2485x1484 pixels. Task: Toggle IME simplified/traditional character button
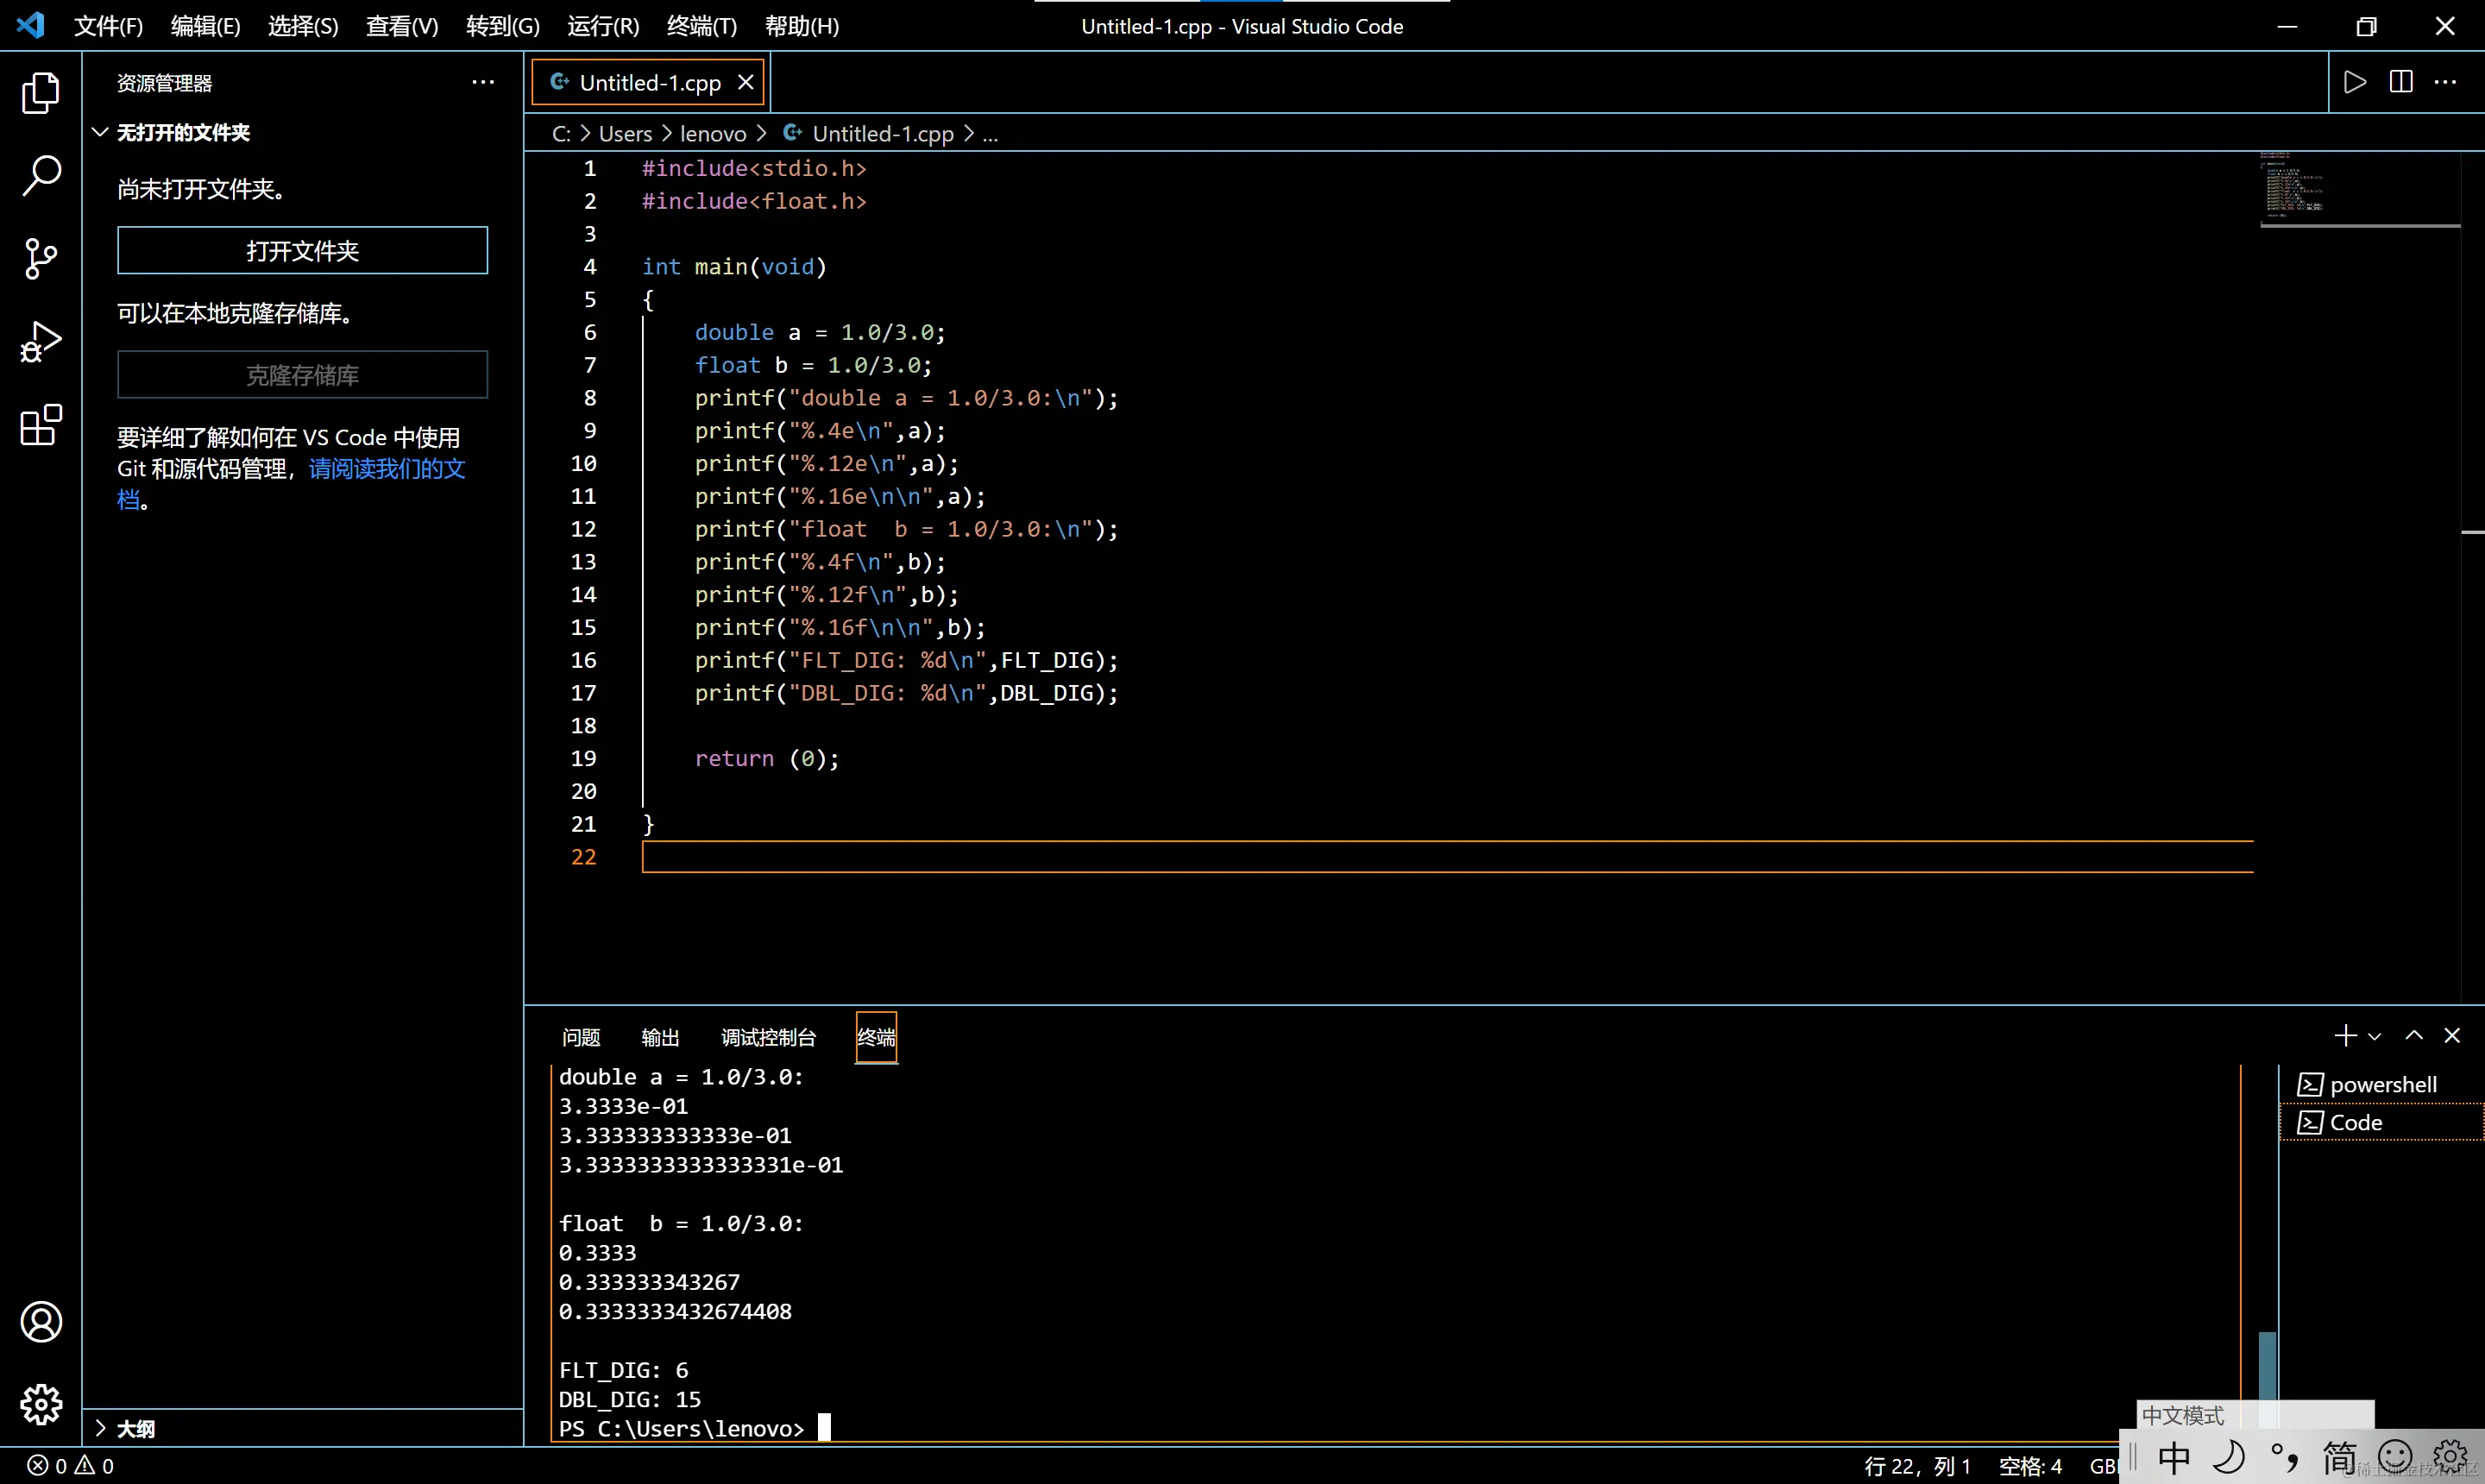pos(2339,1458)
